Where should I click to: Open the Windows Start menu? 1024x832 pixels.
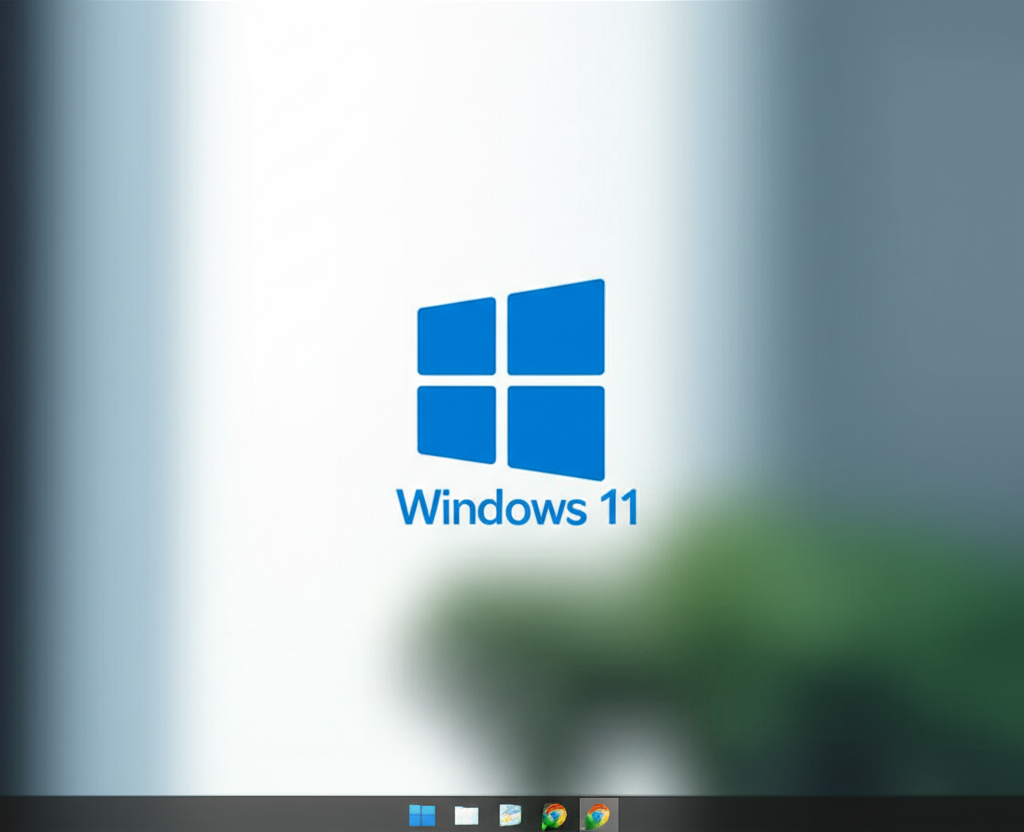point(422,815)
